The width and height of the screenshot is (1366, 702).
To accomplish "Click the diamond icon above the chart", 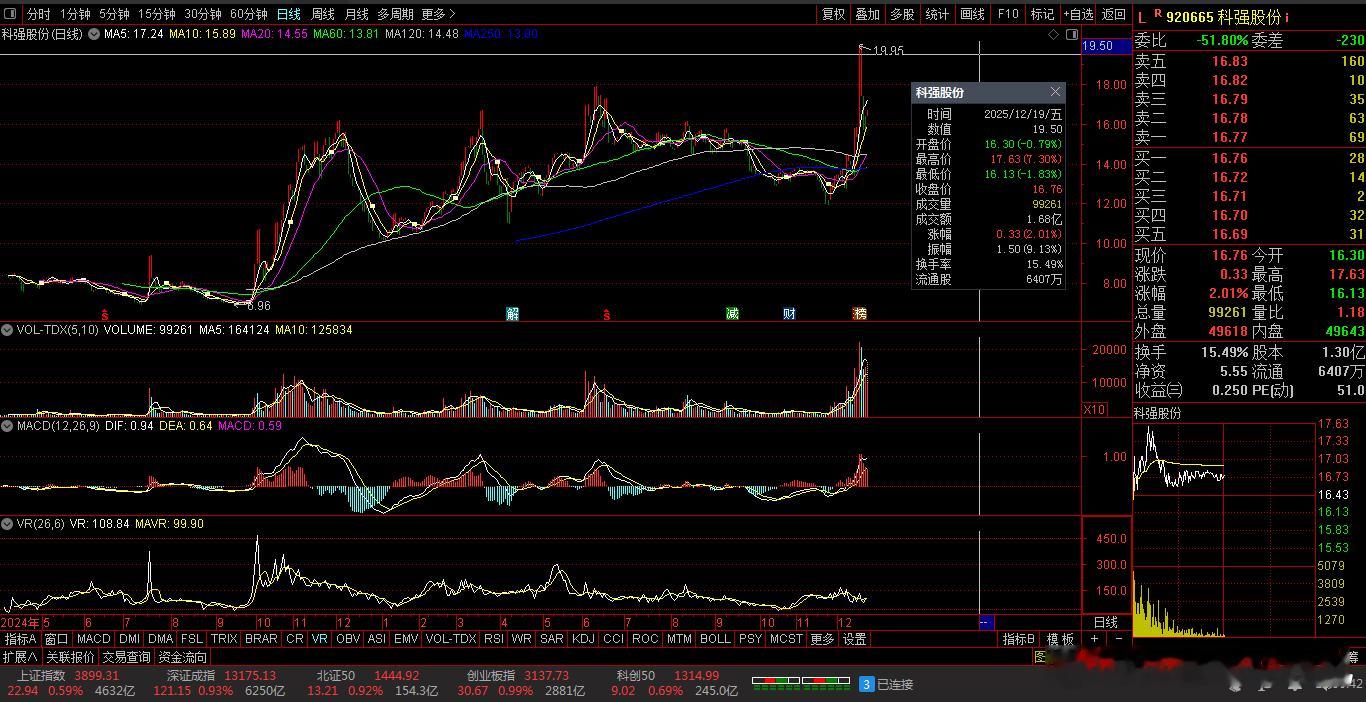I will (x=1053, y=34).
